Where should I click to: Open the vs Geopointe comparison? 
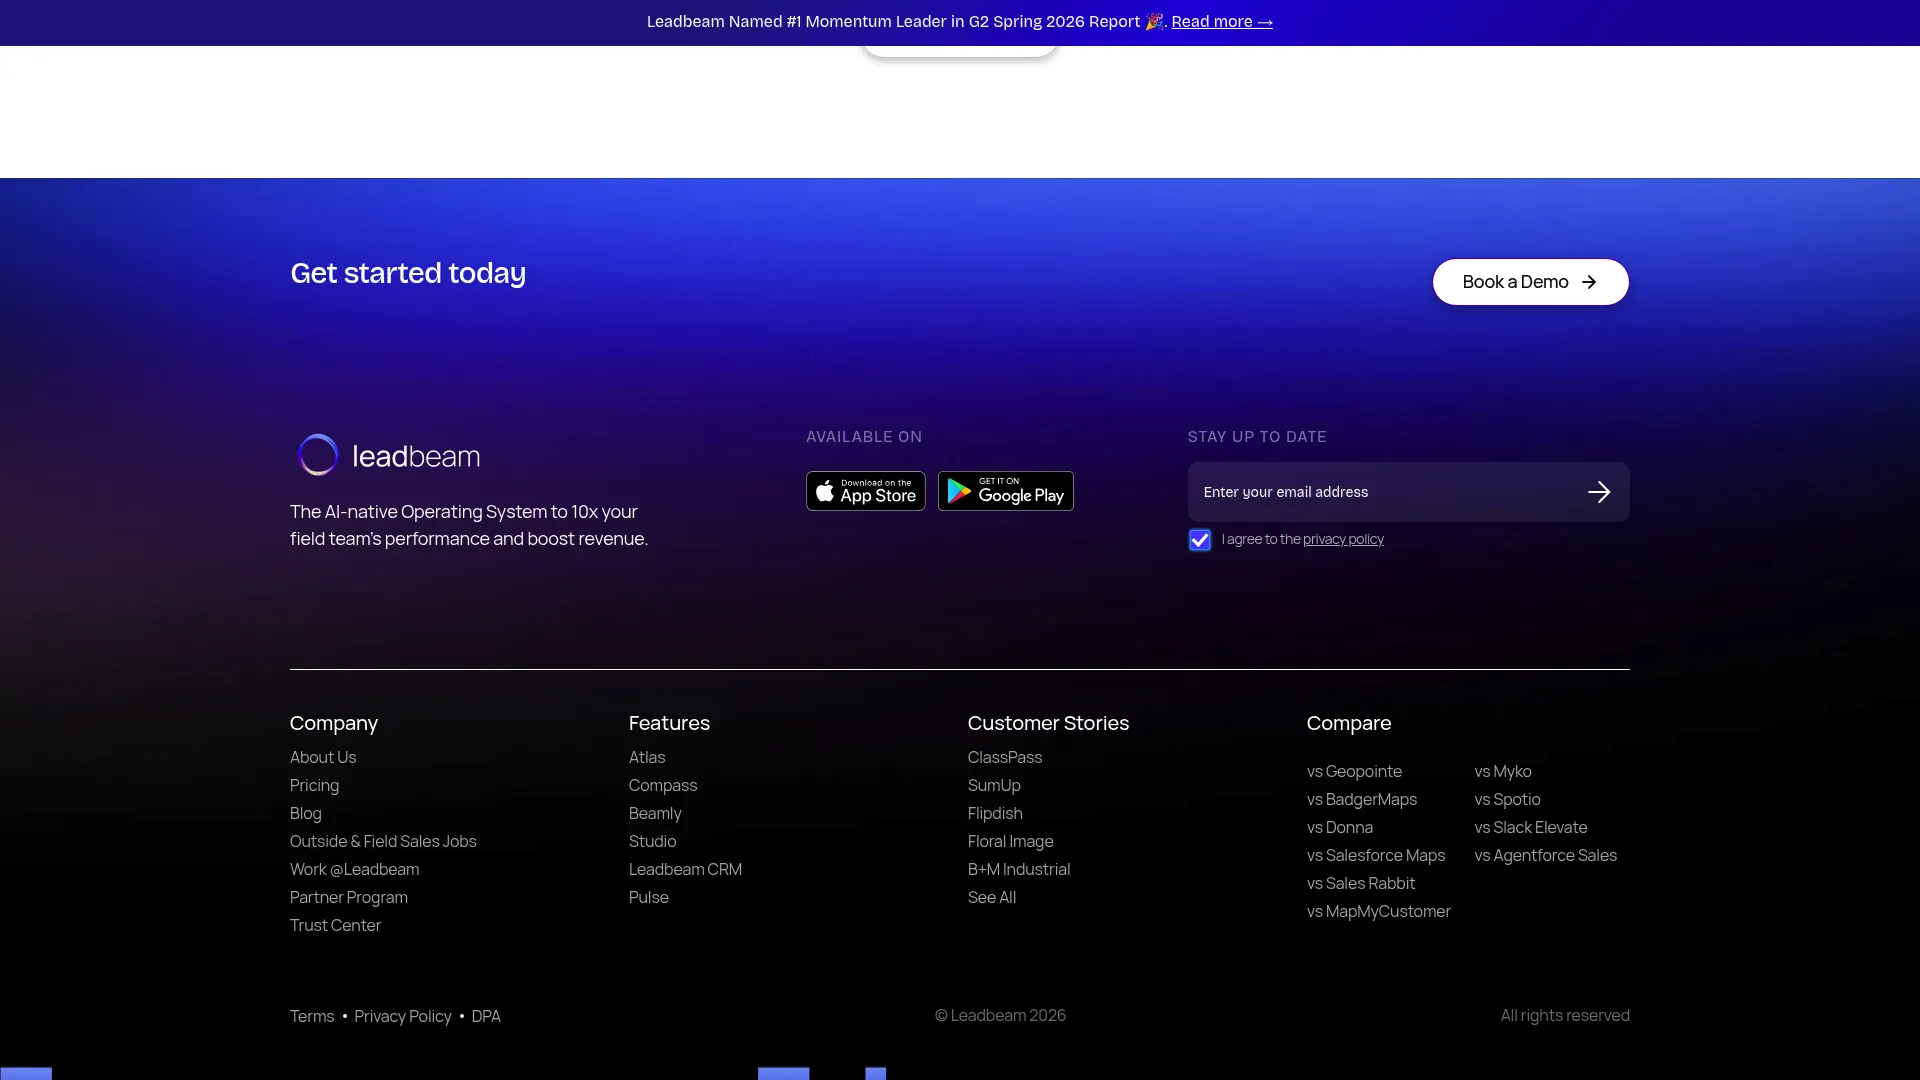tap(1354, 772)
